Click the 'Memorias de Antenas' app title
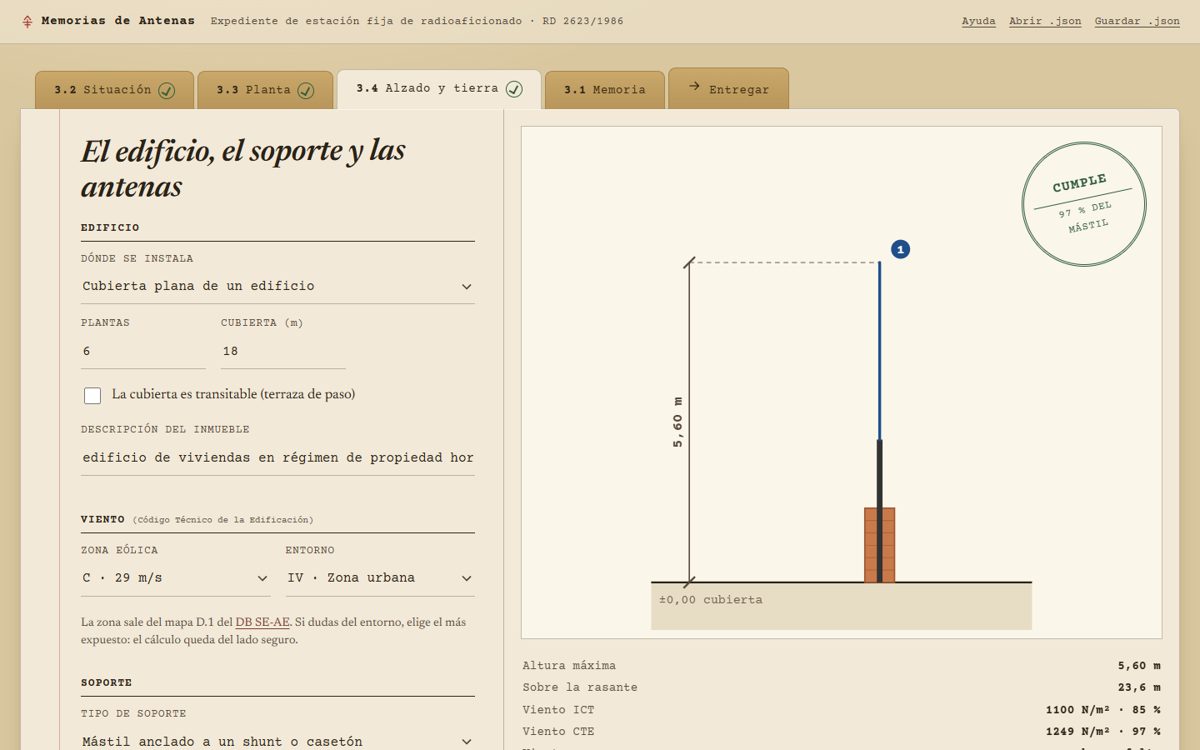The width and height of the screenshot is (1200, 750). point(118,21)
